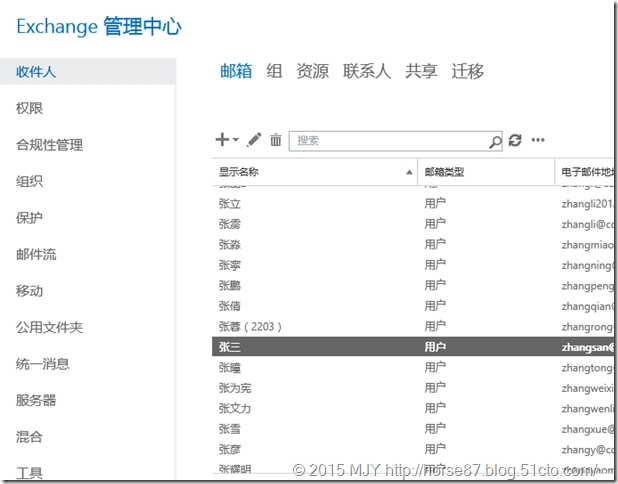Open 组织 in the left navigation
This screenshot has height=484, width=618.
coord(29,181)
